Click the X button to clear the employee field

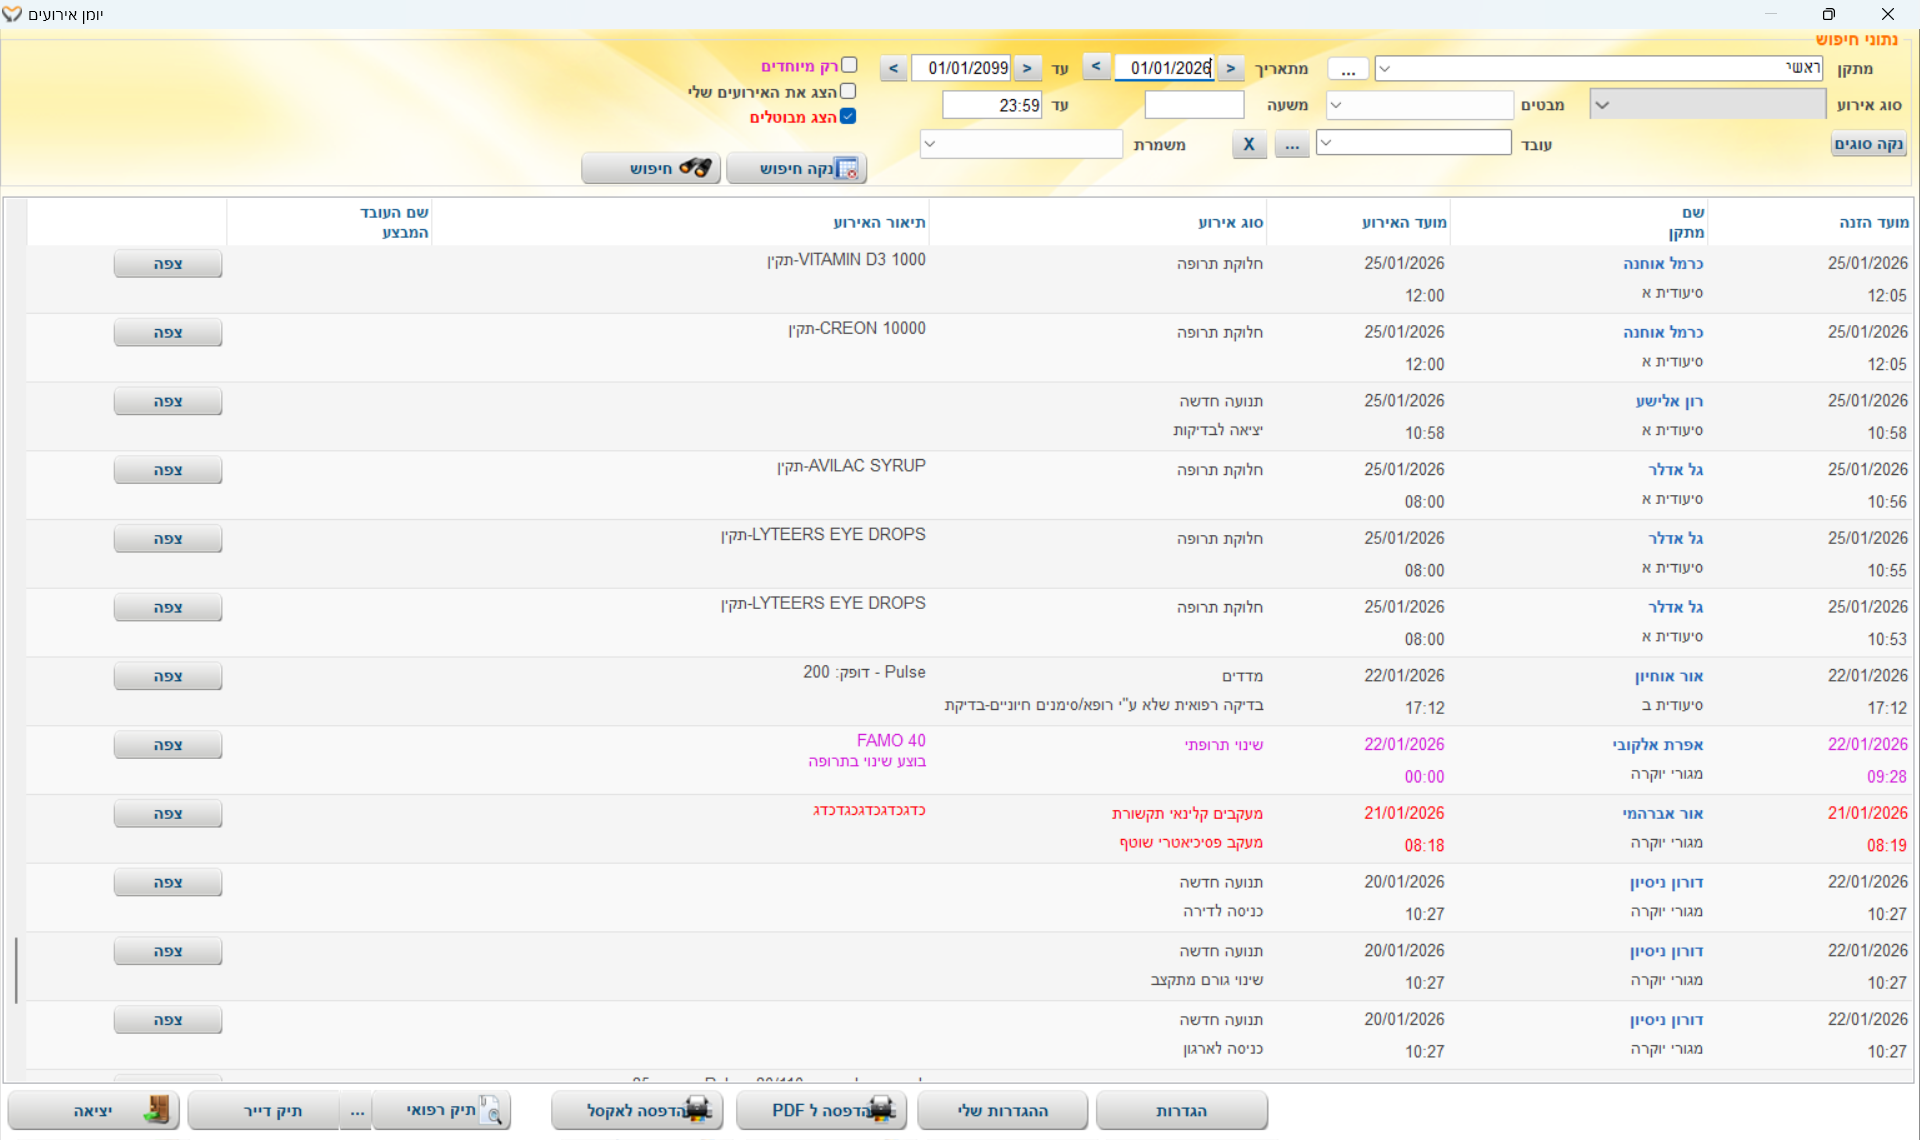[x=1248, y=144]
